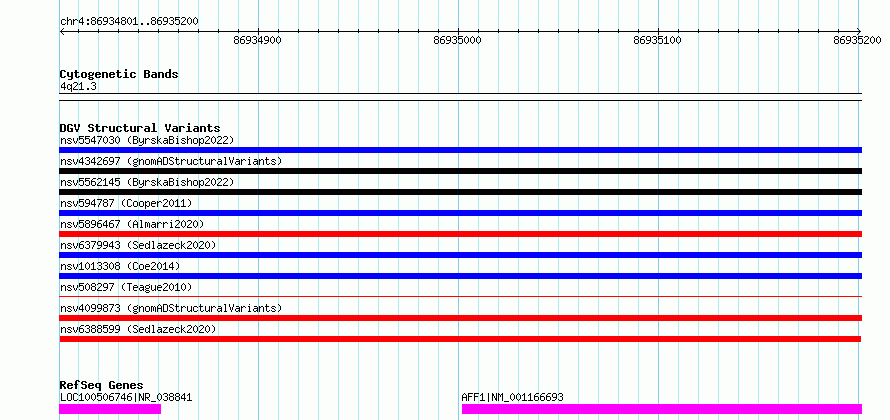Click the thin red line for nsv508297
This screenshot has width=890, height=420.
tap(460, 296)
